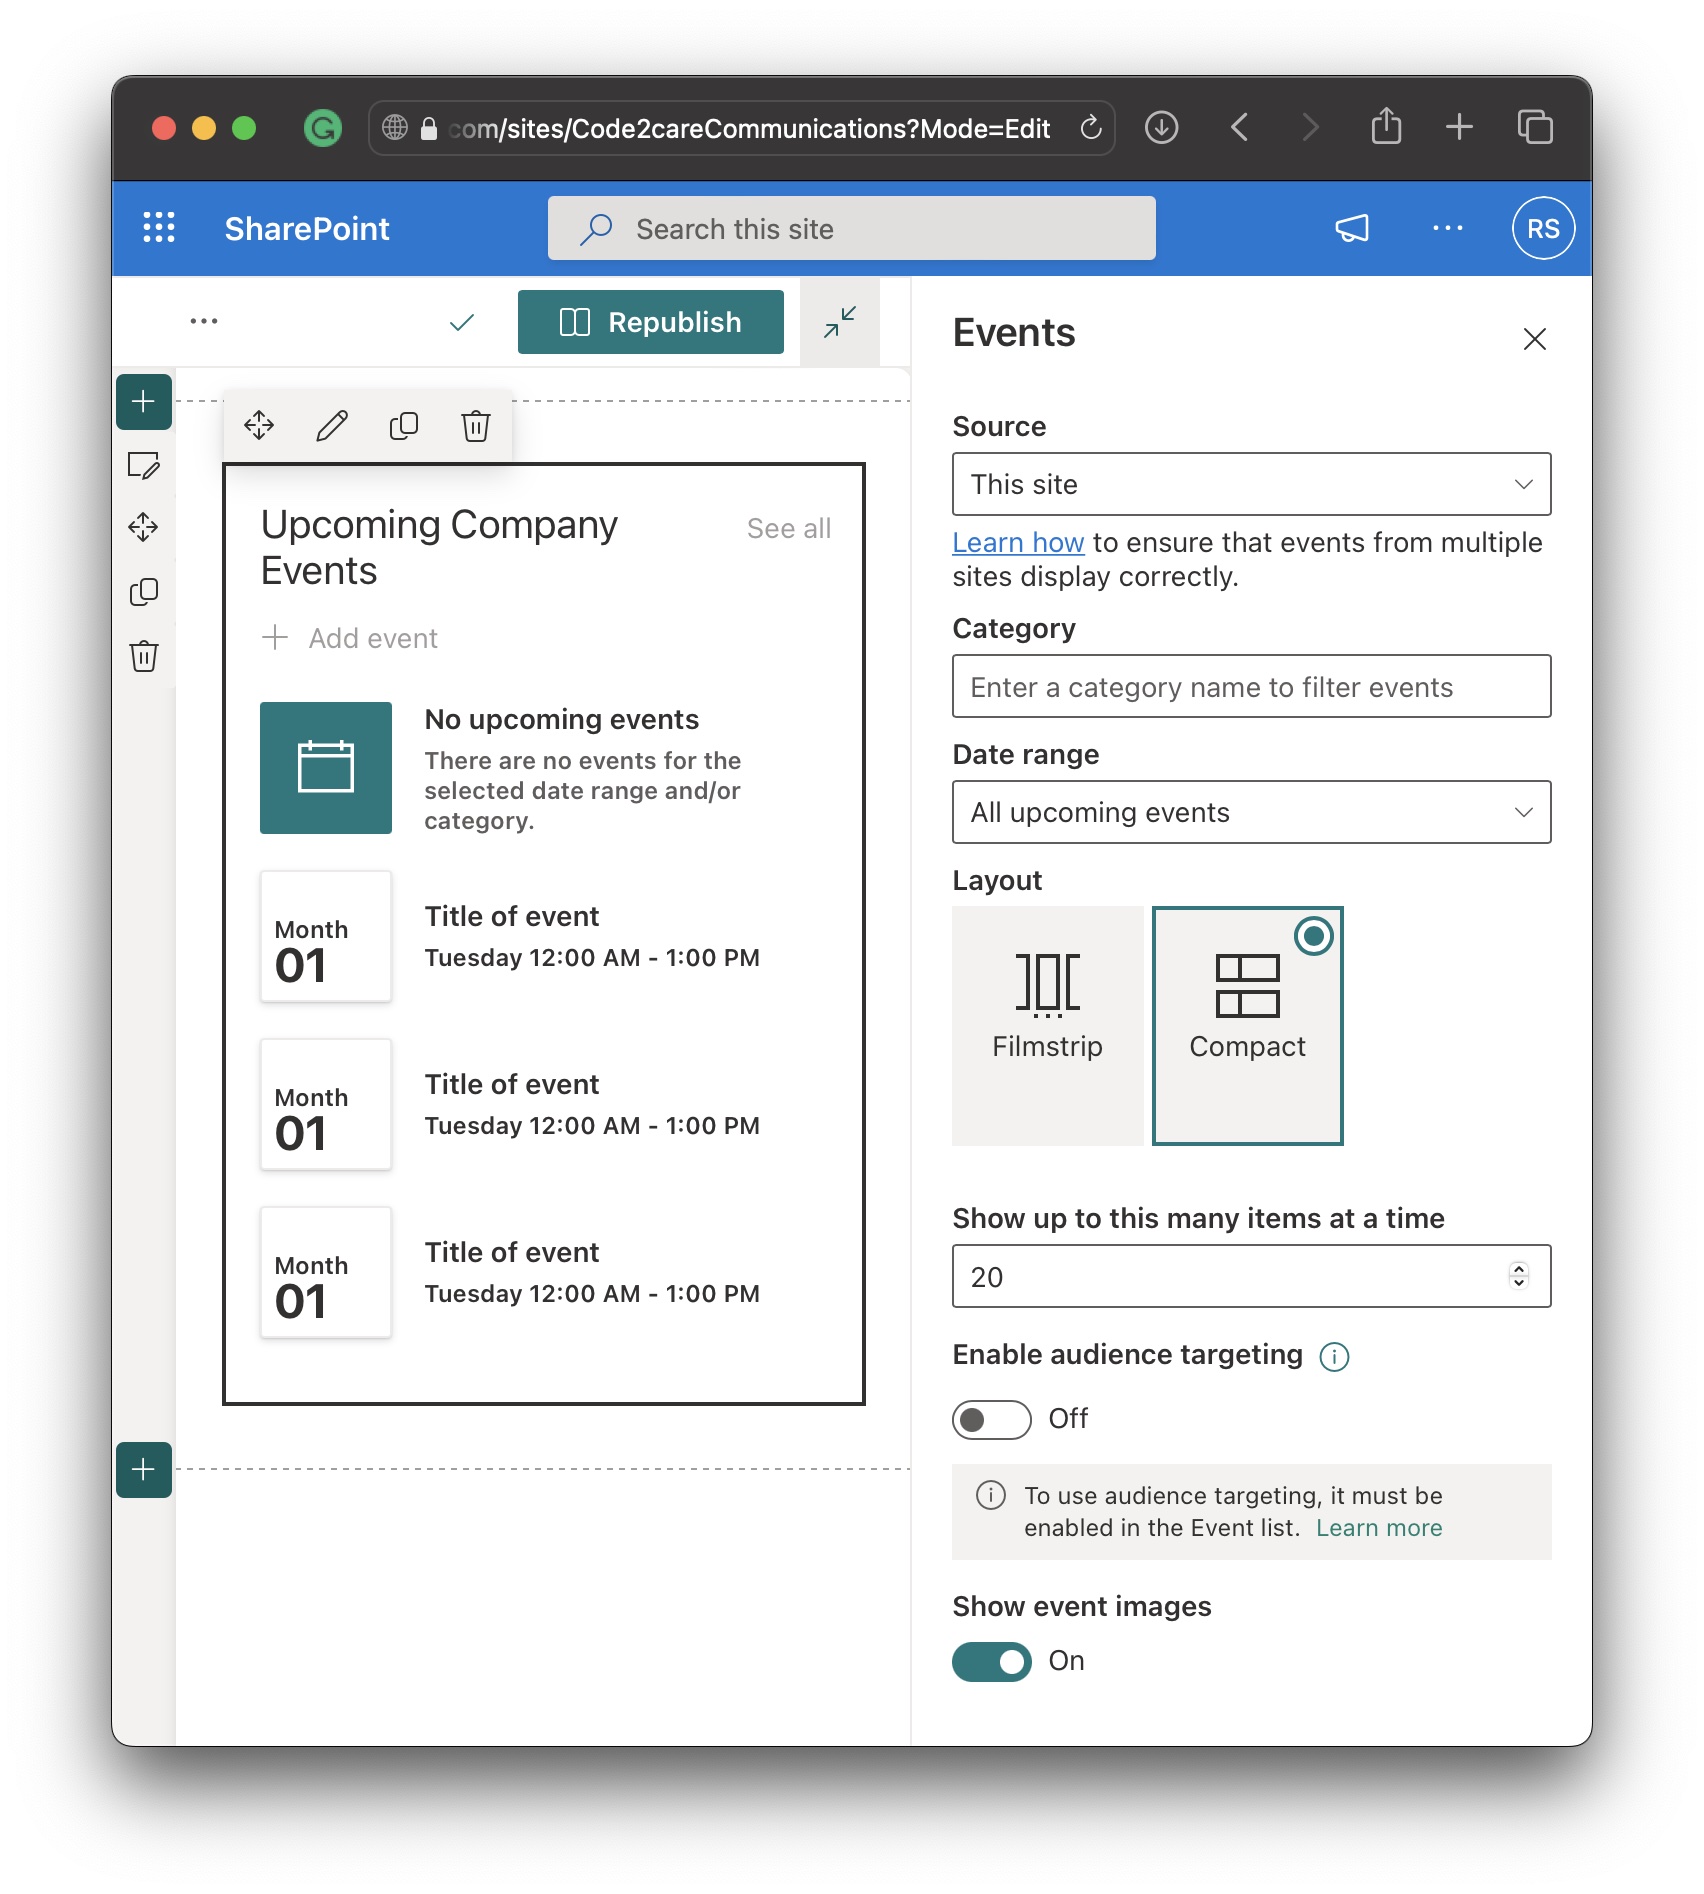1704x1894 pixels.
Task: Edit section properties in left rail
Action: [144, 465]
